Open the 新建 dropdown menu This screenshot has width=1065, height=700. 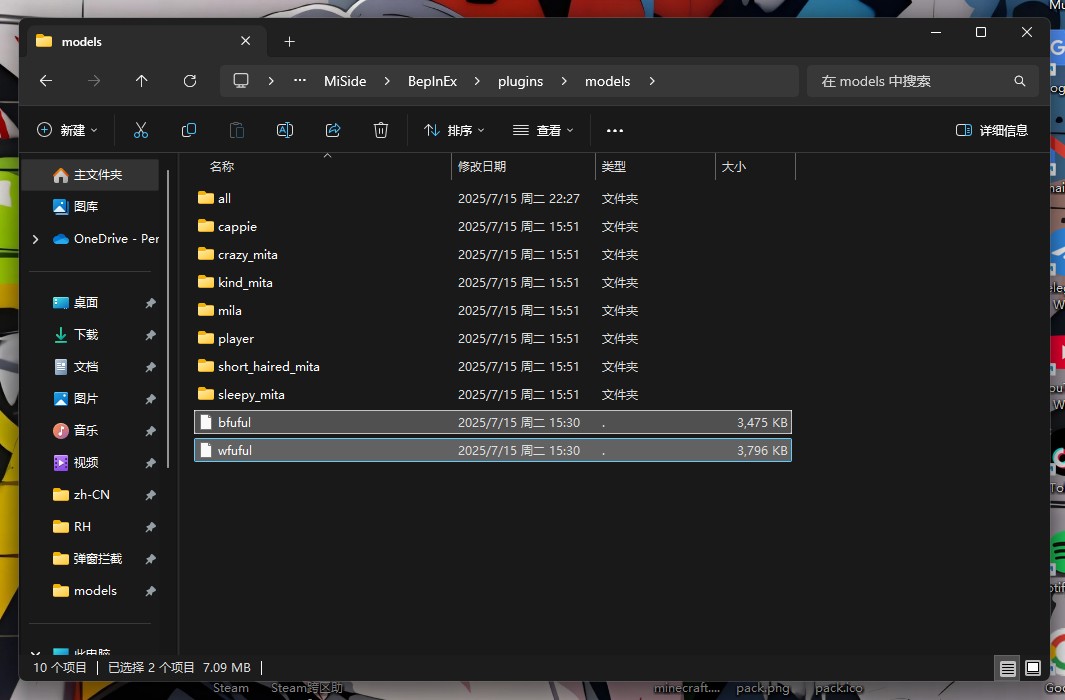click(66, 130)
